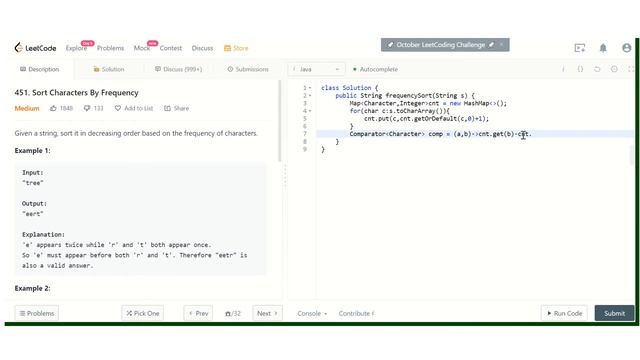Screen dimensions: 640x360
Task: Switch to the Description tab
Action: [x=40, y=69]
